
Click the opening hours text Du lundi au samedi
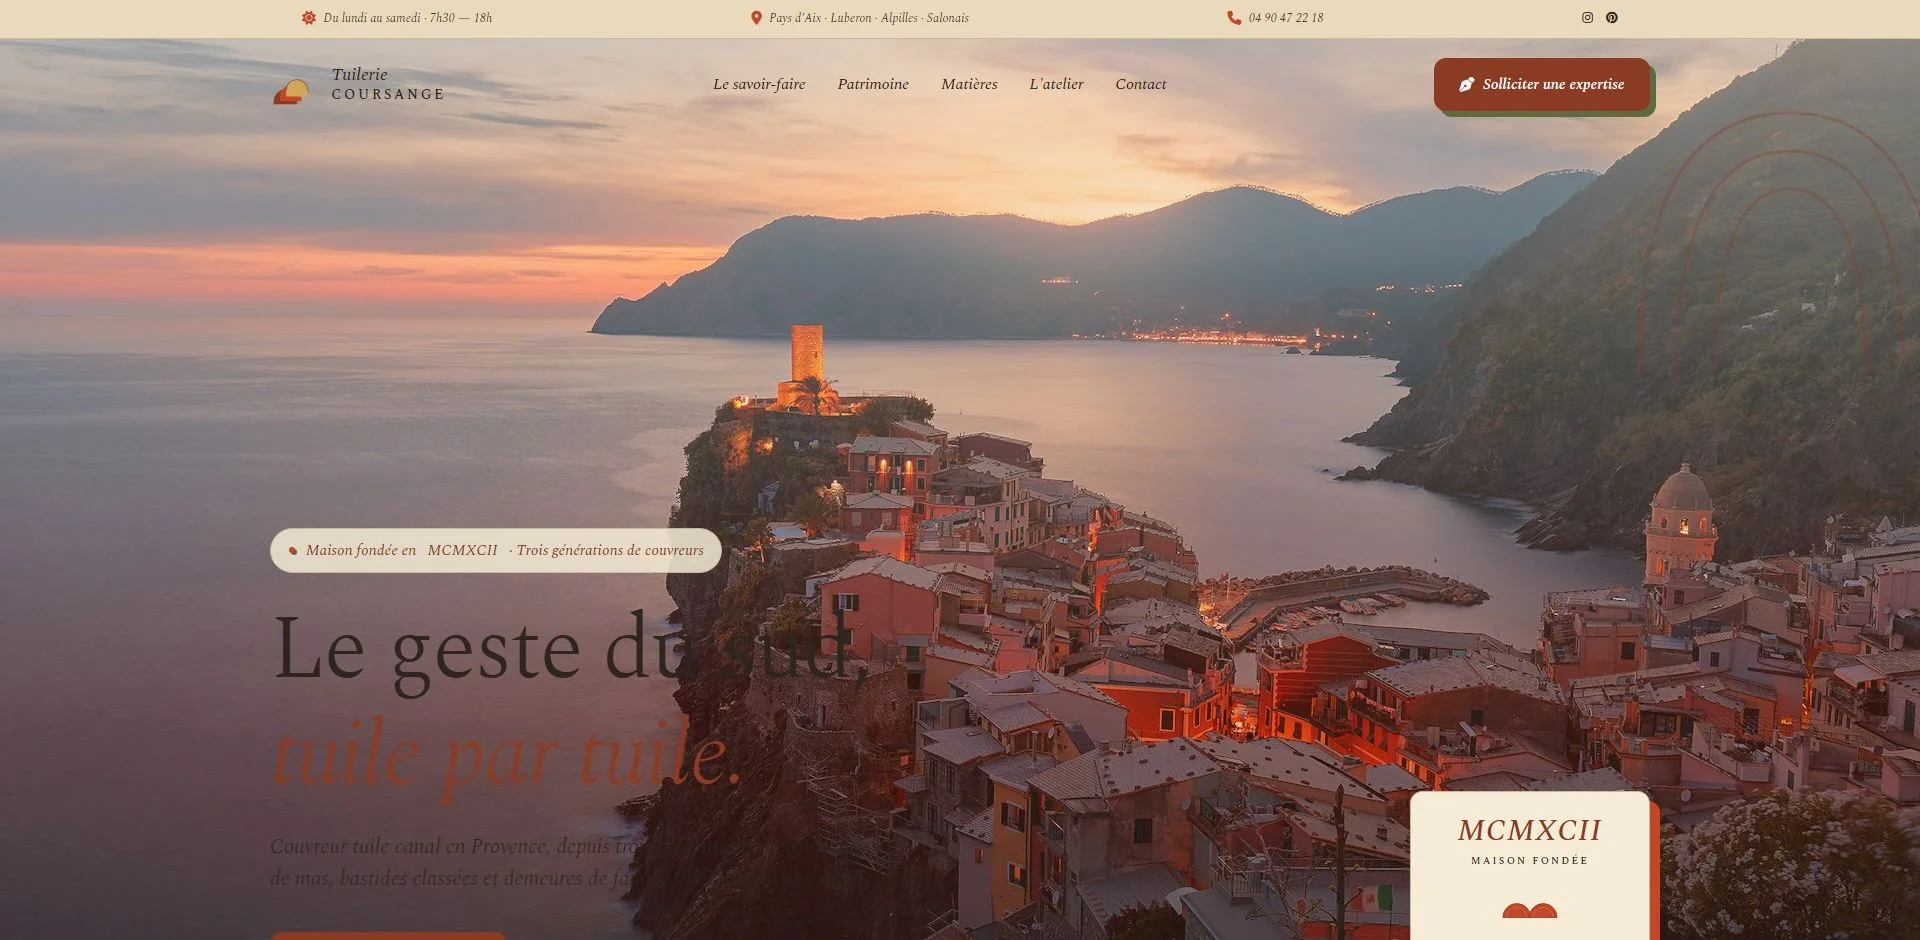click(408, 18)
